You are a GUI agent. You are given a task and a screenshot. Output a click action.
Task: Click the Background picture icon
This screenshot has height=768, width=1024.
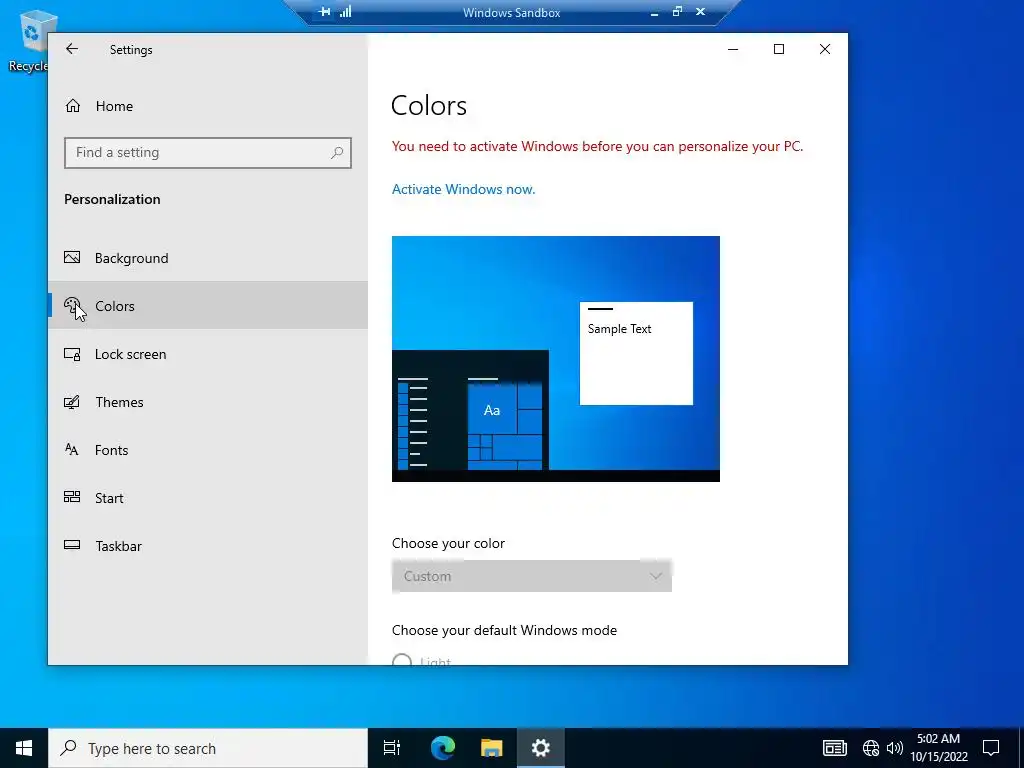(x=72, y=257)
